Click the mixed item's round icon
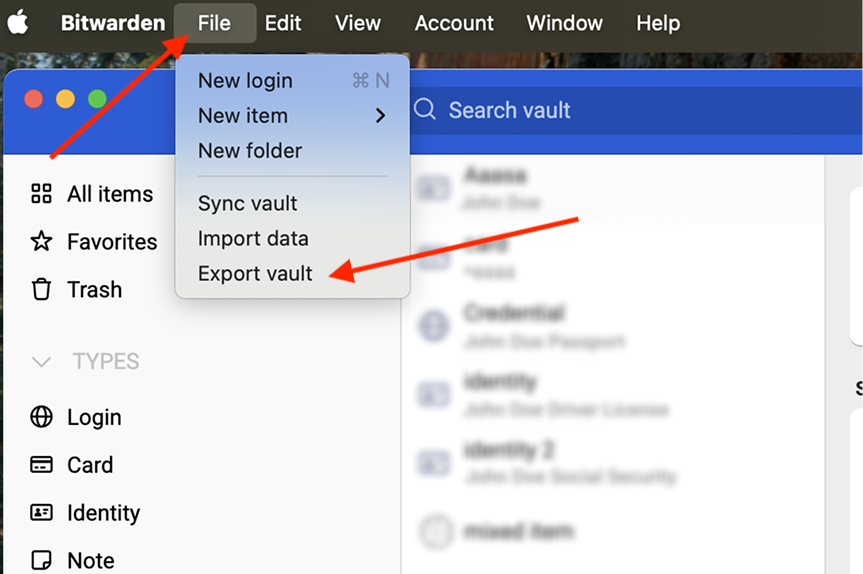863x574 pixels. pyautogui.click(x=436, y=532)
